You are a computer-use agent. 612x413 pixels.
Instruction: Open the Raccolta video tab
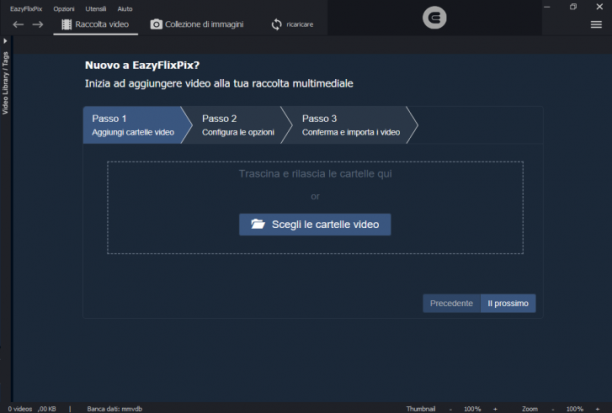click(x=95, y=24)
